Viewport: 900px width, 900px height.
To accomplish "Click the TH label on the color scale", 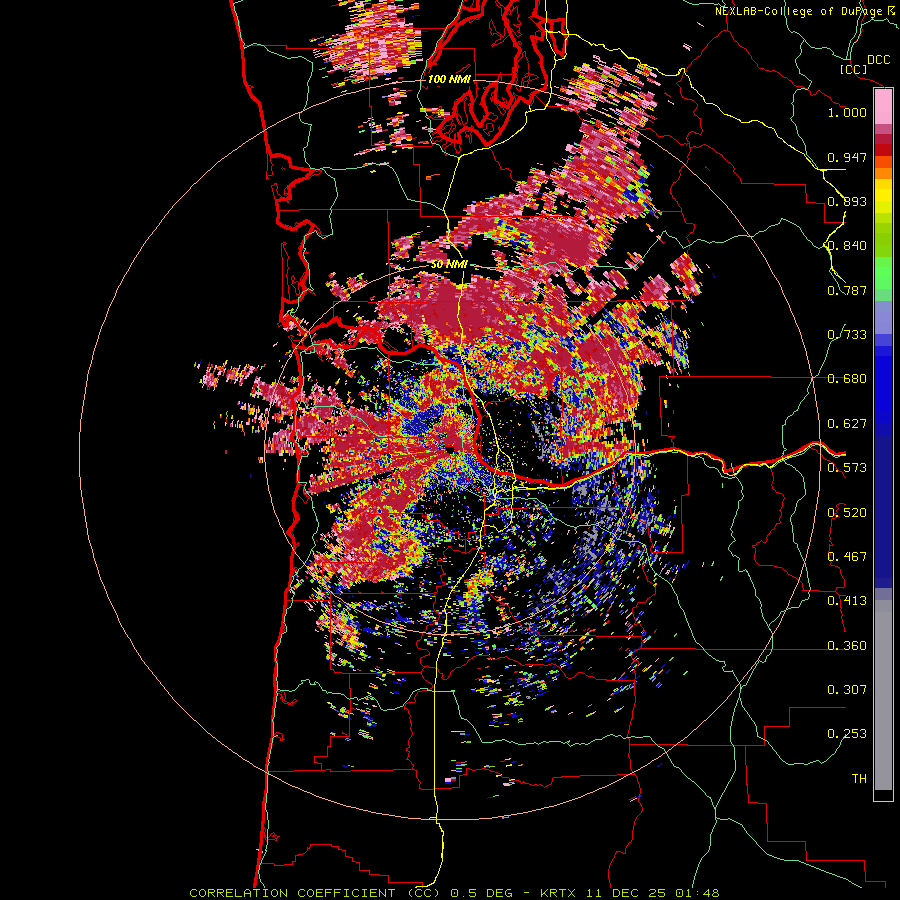I will pyautogui.click(x=859, y=779).
